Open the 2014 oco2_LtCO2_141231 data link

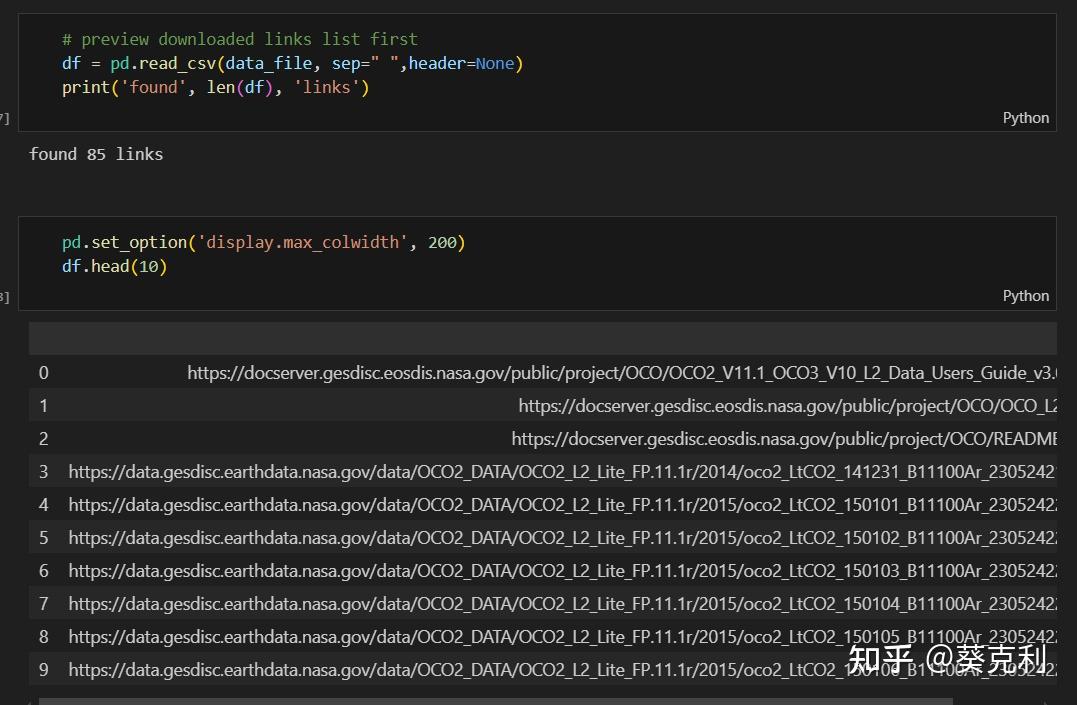pos(560,471)
